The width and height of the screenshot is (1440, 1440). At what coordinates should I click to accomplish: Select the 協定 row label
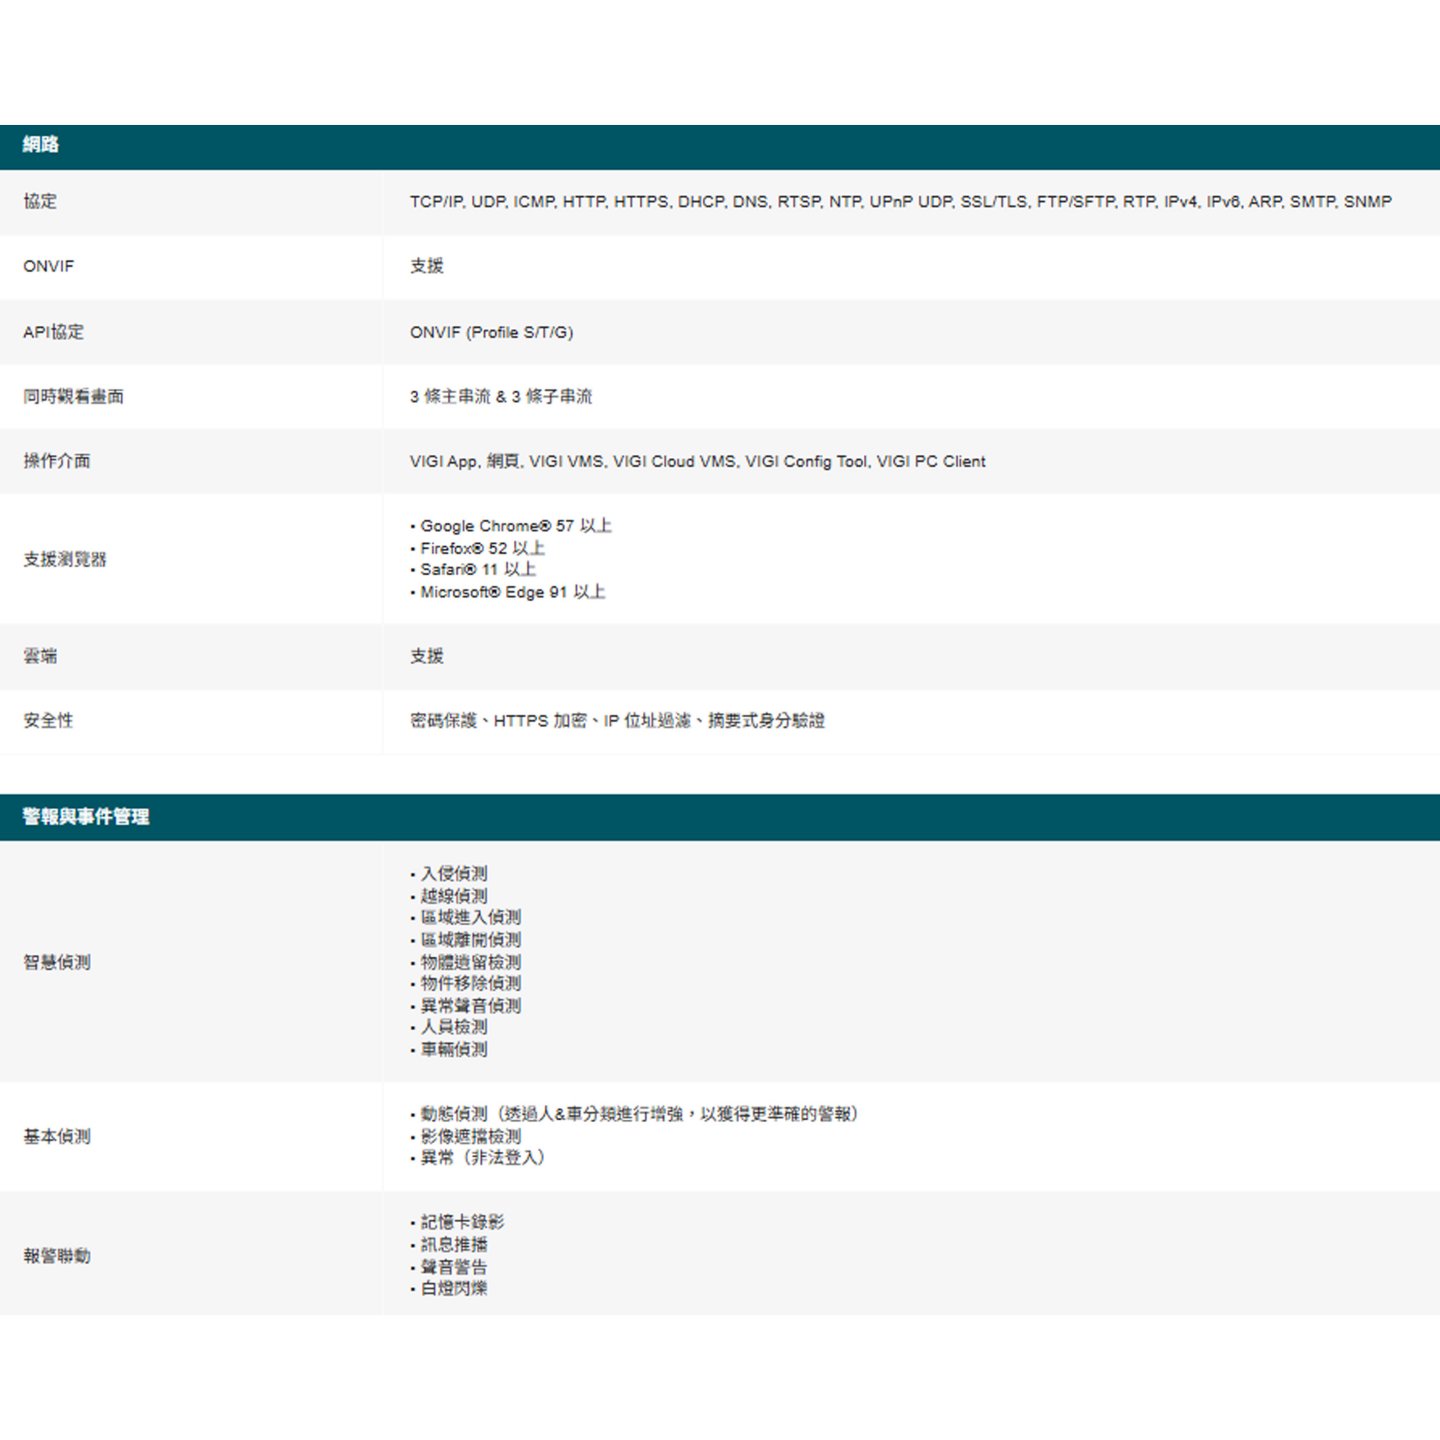pos(40,201)
